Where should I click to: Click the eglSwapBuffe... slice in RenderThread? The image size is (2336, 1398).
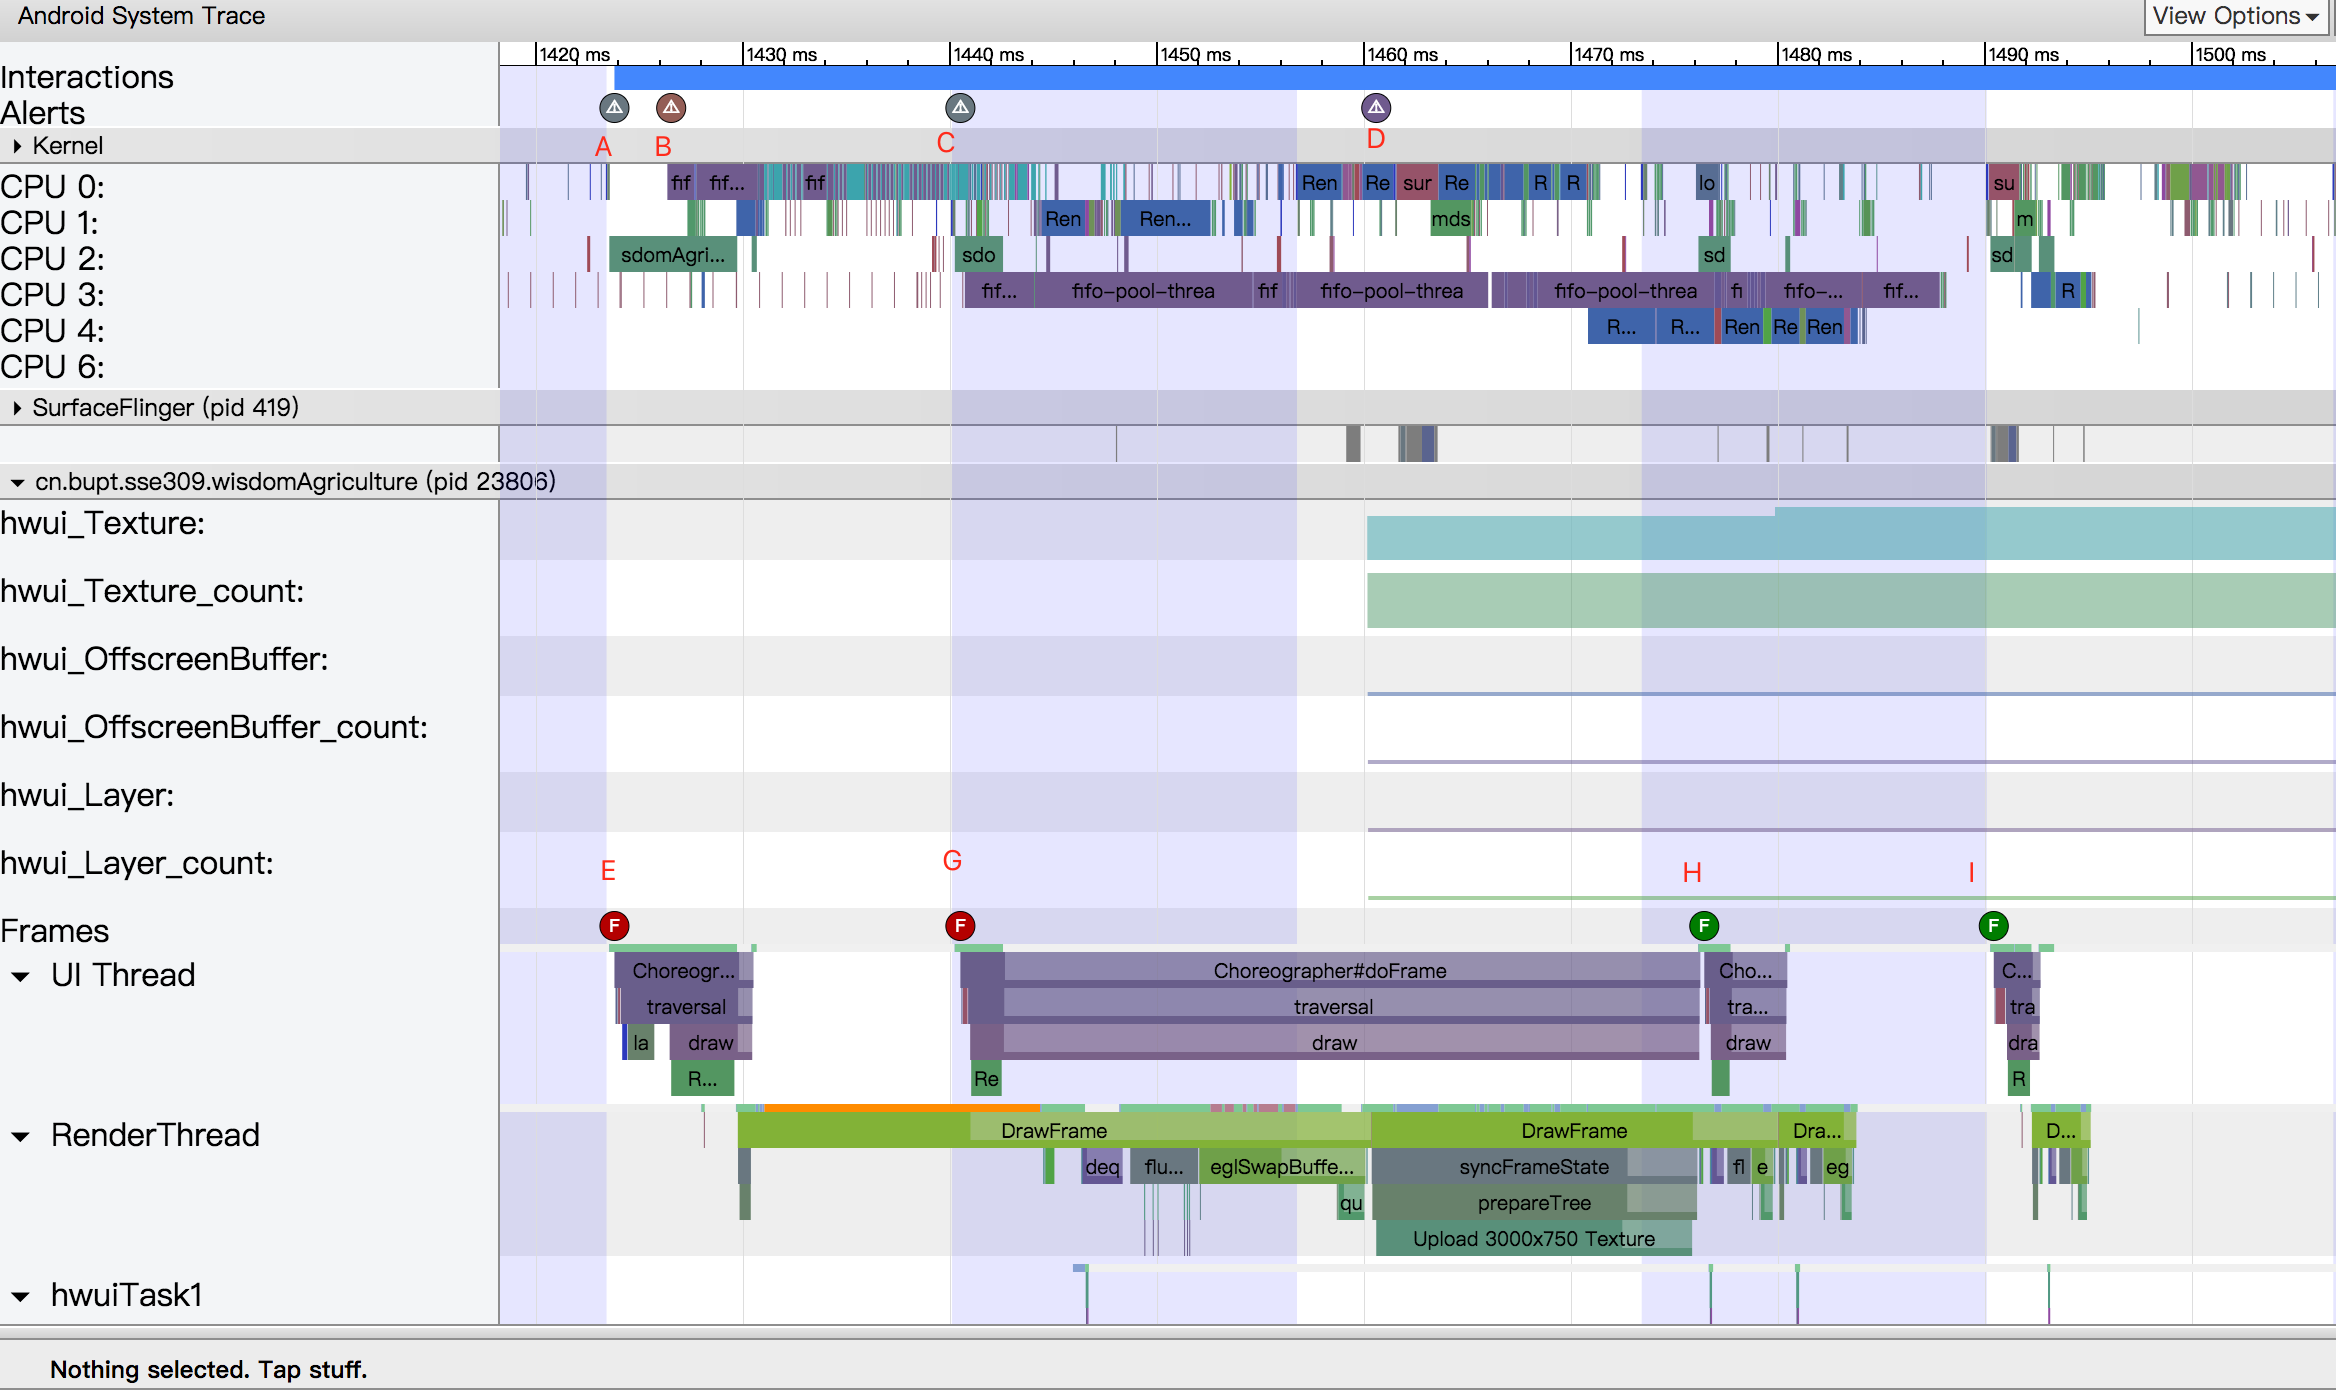coord(1281,1167)
